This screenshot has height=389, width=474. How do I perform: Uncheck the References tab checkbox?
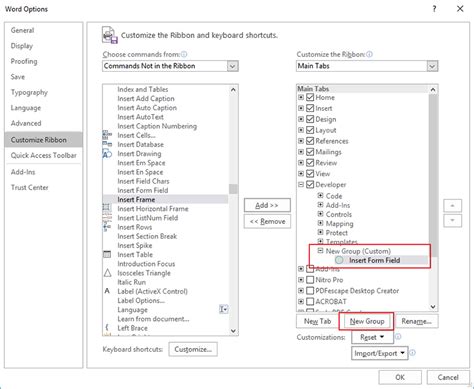(x=310, y=141)
